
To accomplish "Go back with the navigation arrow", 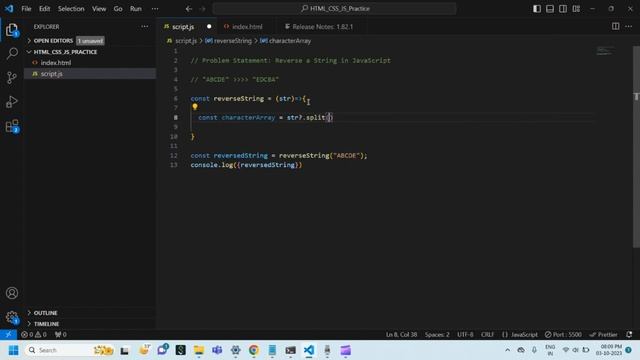I will point(189,9).
